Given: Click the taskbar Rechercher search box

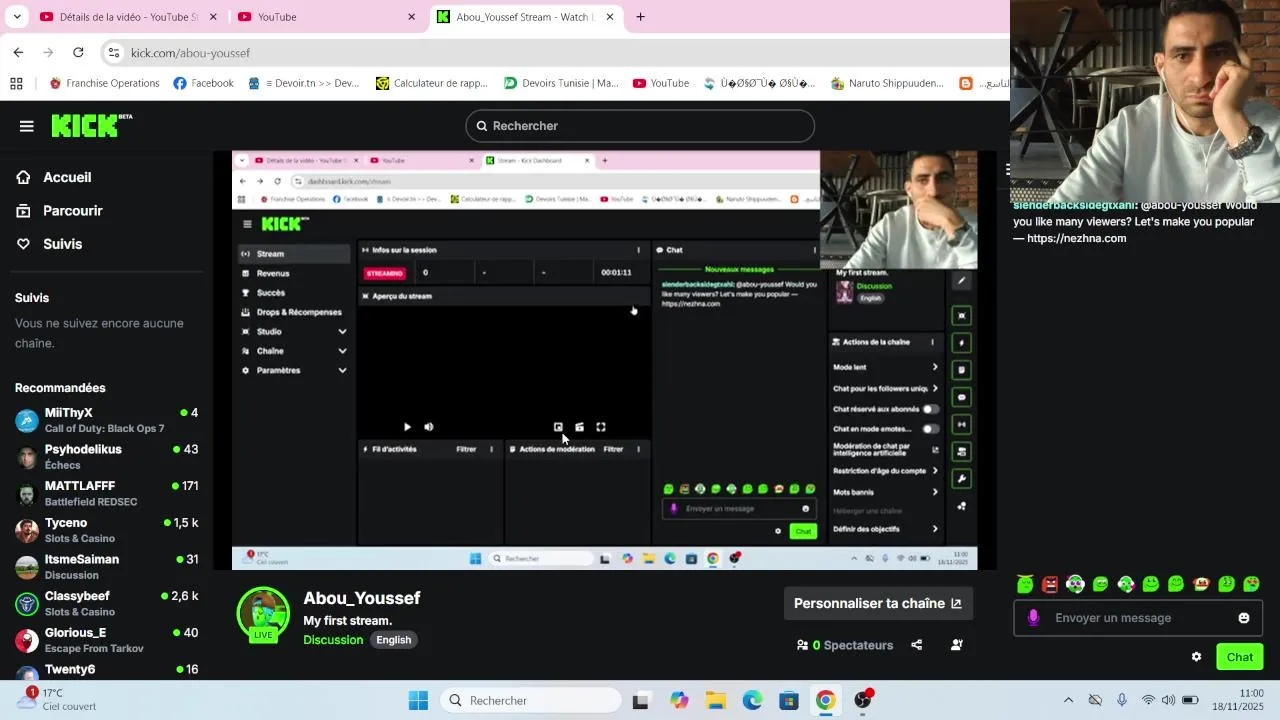Looking at the screenshot, I should (530, 700).
